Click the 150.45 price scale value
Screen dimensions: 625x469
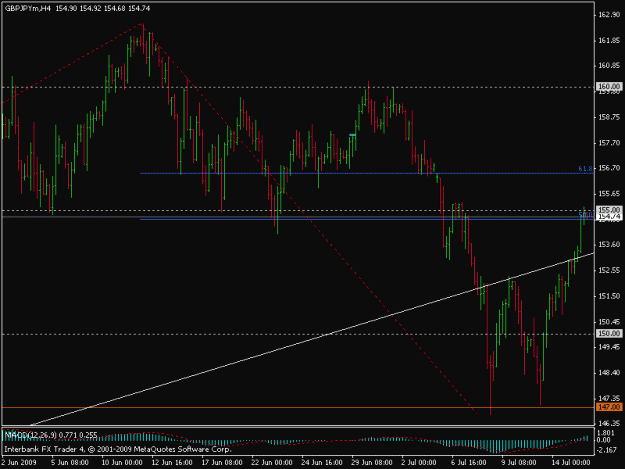tap(609, 322)
